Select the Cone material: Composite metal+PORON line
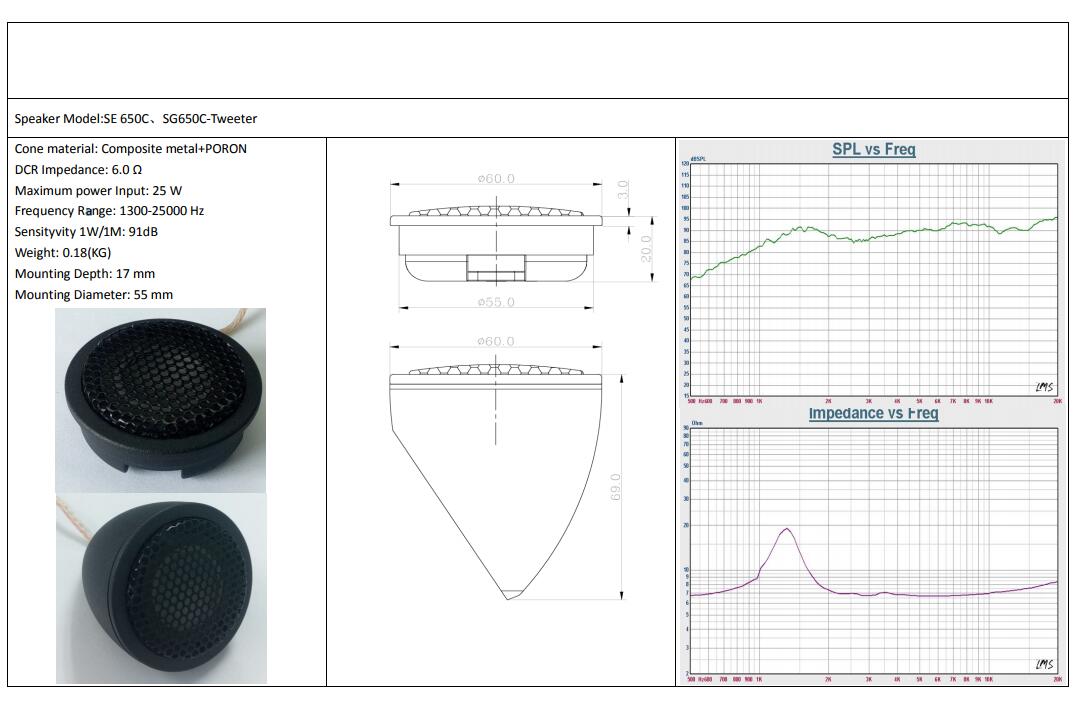The height and width of the screenshot is (705, 1082). tap(130, 148)
